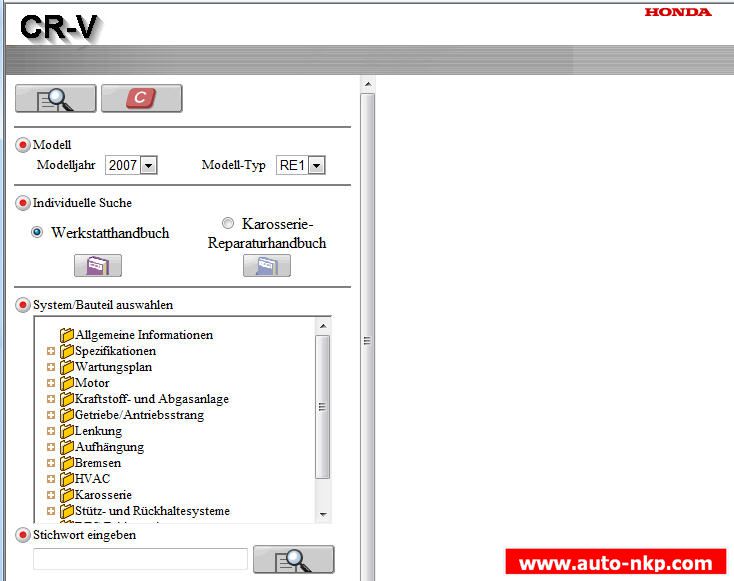Select the Spezifikationen tree entry

point(116,351)
